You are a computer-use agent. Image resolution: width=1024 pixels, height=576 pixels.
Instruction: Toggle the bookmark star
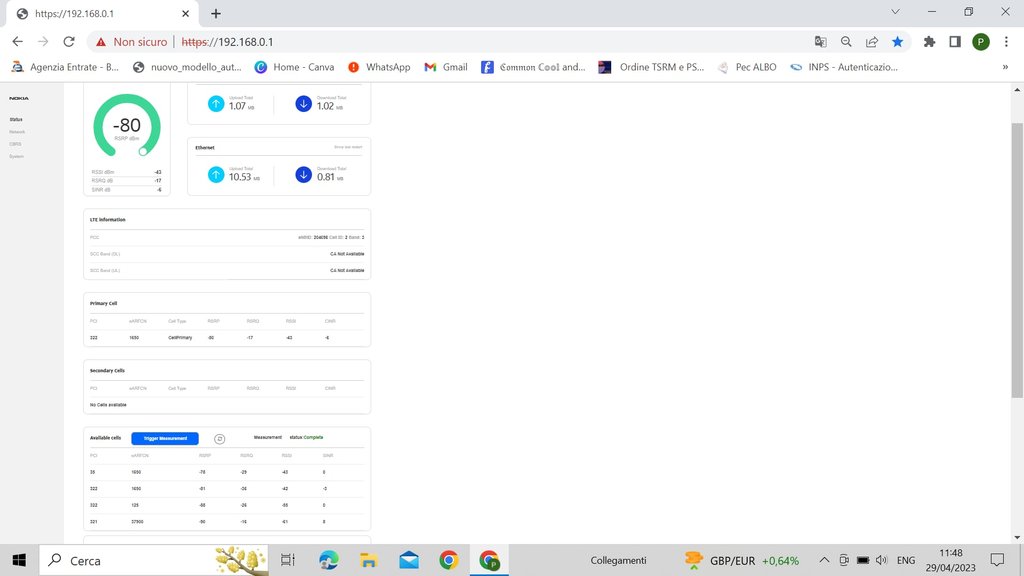[x=898, y=42]
